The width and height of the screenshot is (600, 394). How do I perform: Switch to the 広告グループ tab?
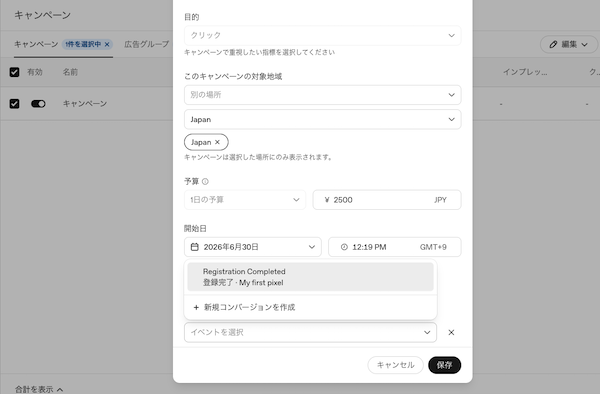147,44
